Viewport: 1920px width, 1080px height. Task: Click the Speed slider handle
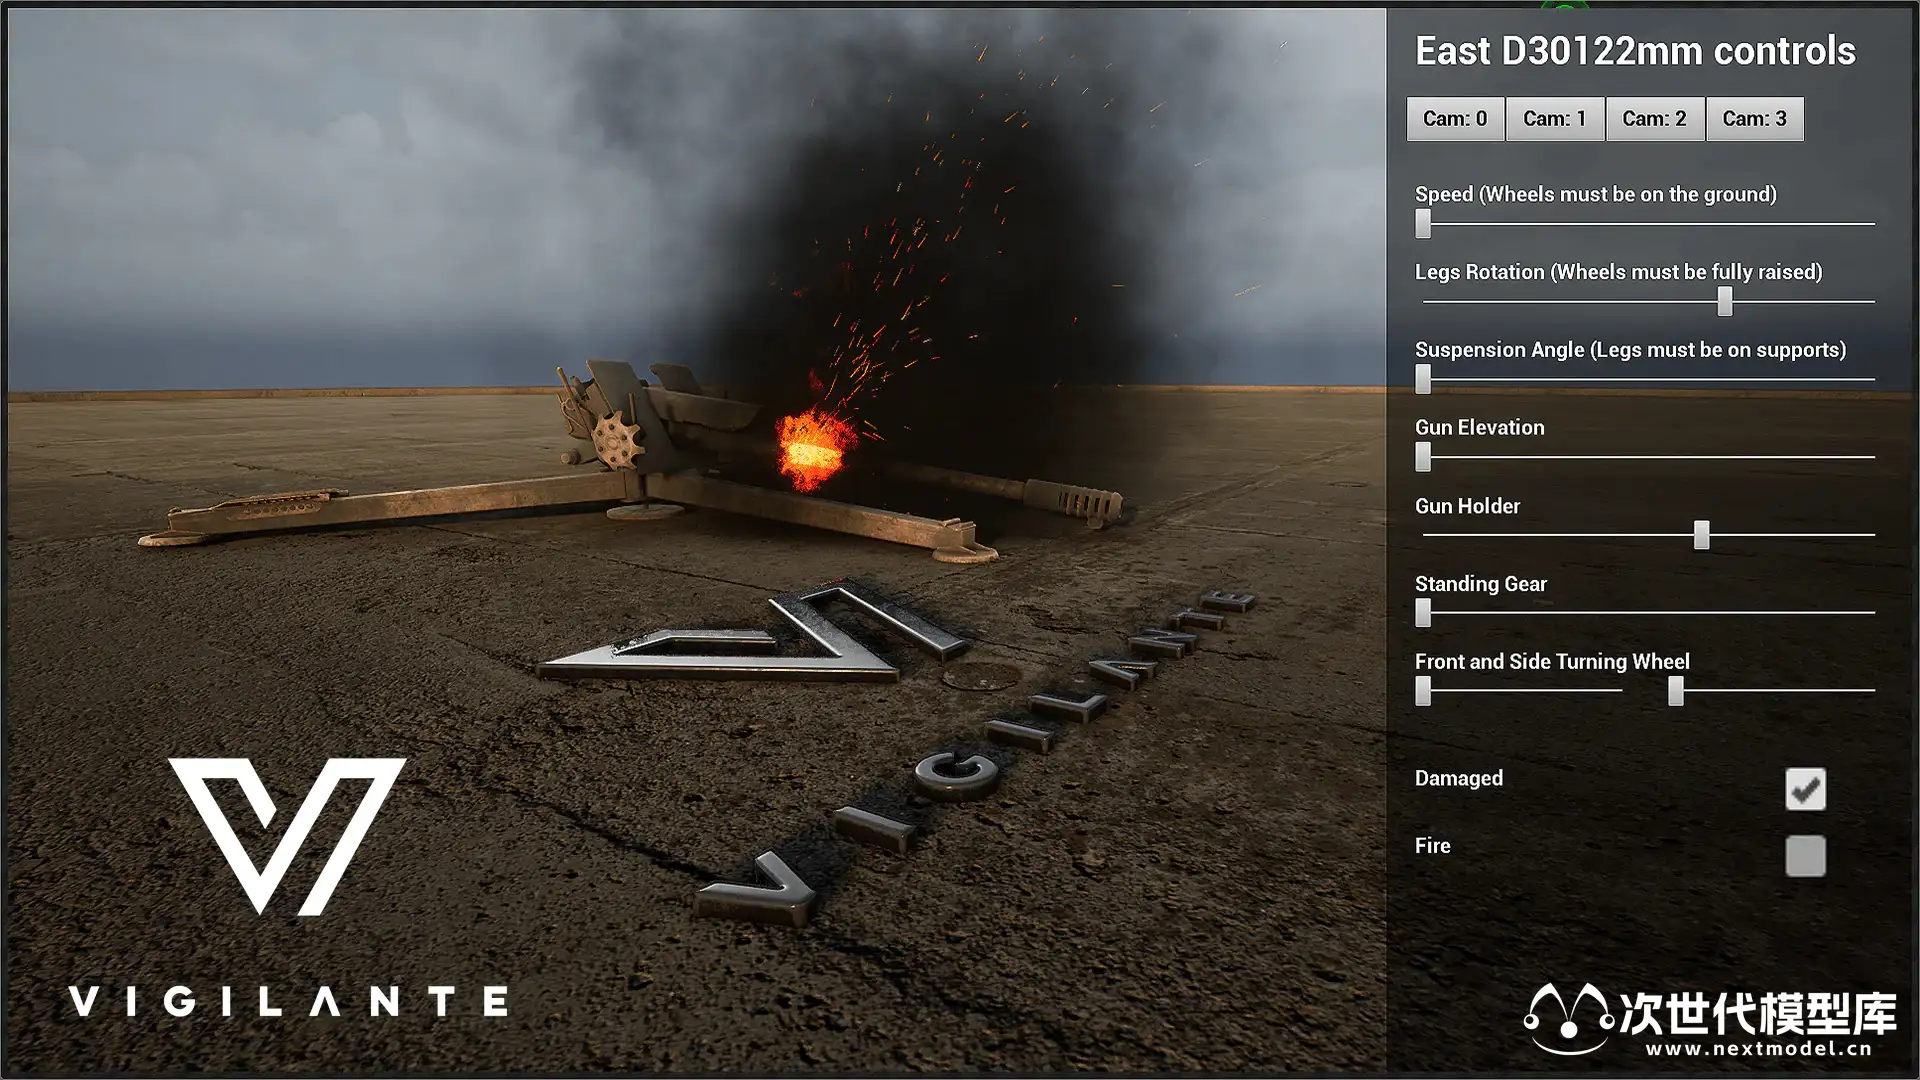tap(1423, 224)
